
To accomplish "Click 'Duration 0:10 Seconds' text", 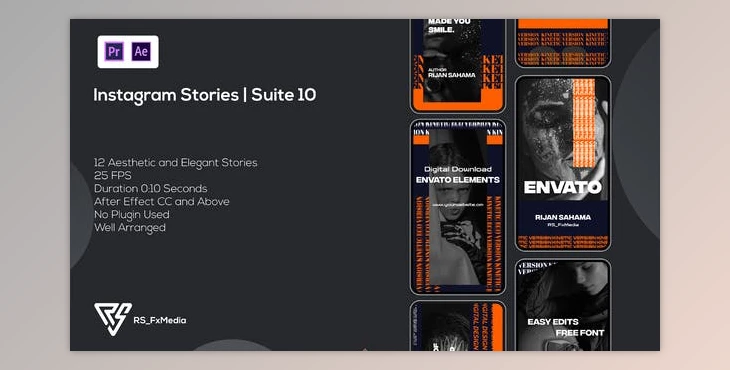I will (x=150, y=189).
